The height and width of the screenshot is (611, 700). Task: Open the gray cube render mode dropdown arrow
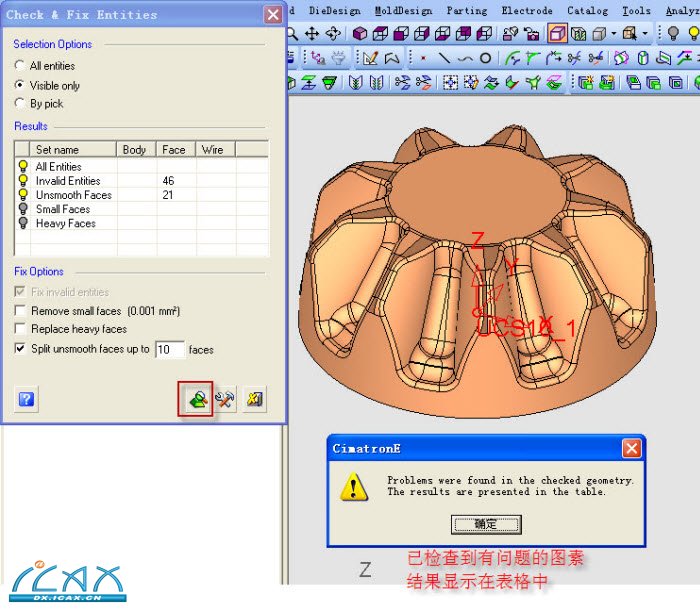point(614,33)
